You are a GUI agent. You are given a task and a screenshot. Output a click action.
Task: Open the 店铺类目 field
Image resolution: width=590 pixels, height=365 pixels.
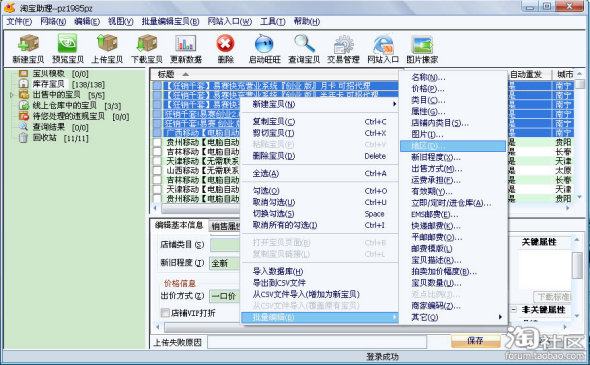(x=225, y=245)
